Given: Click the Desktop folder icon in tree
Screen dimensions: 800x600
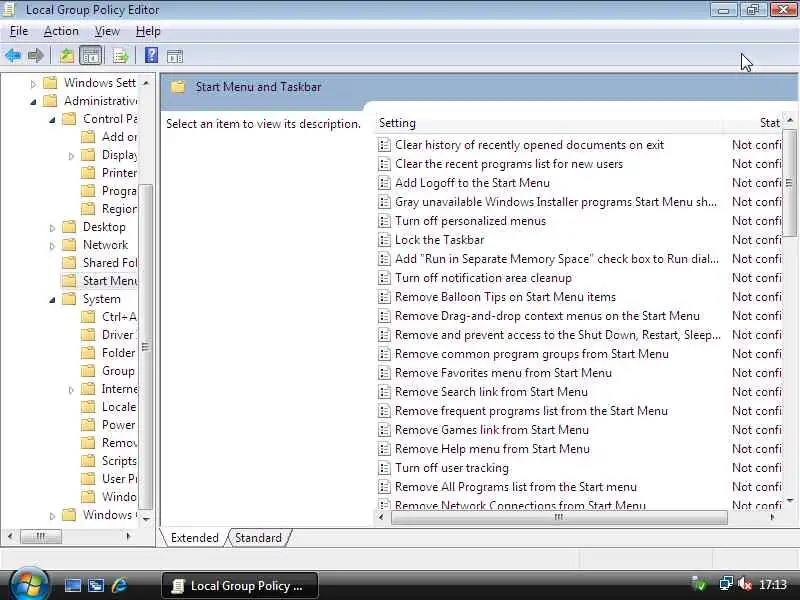Looking at the screenshot, I should [x=69, y=227].
